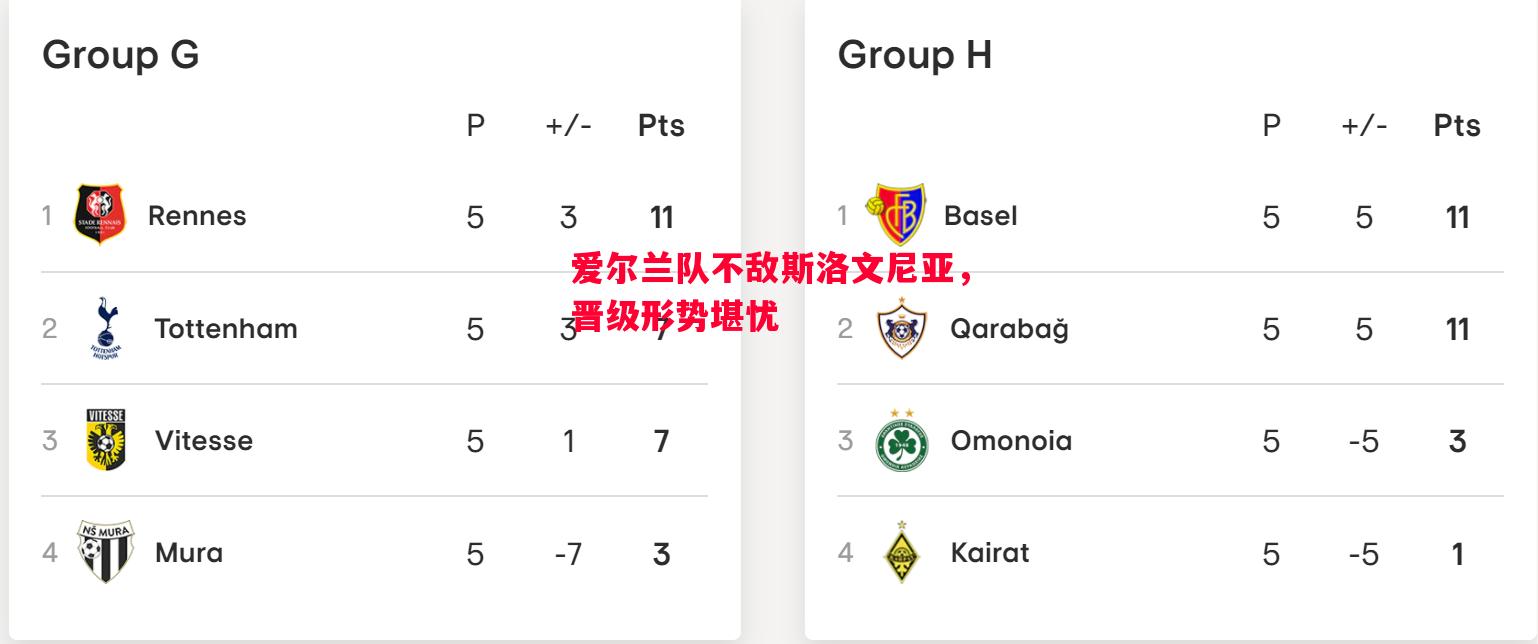Click the Qarabağ club badge
The height and width of the screenshot is (644, 1538).
click(901, 328)
